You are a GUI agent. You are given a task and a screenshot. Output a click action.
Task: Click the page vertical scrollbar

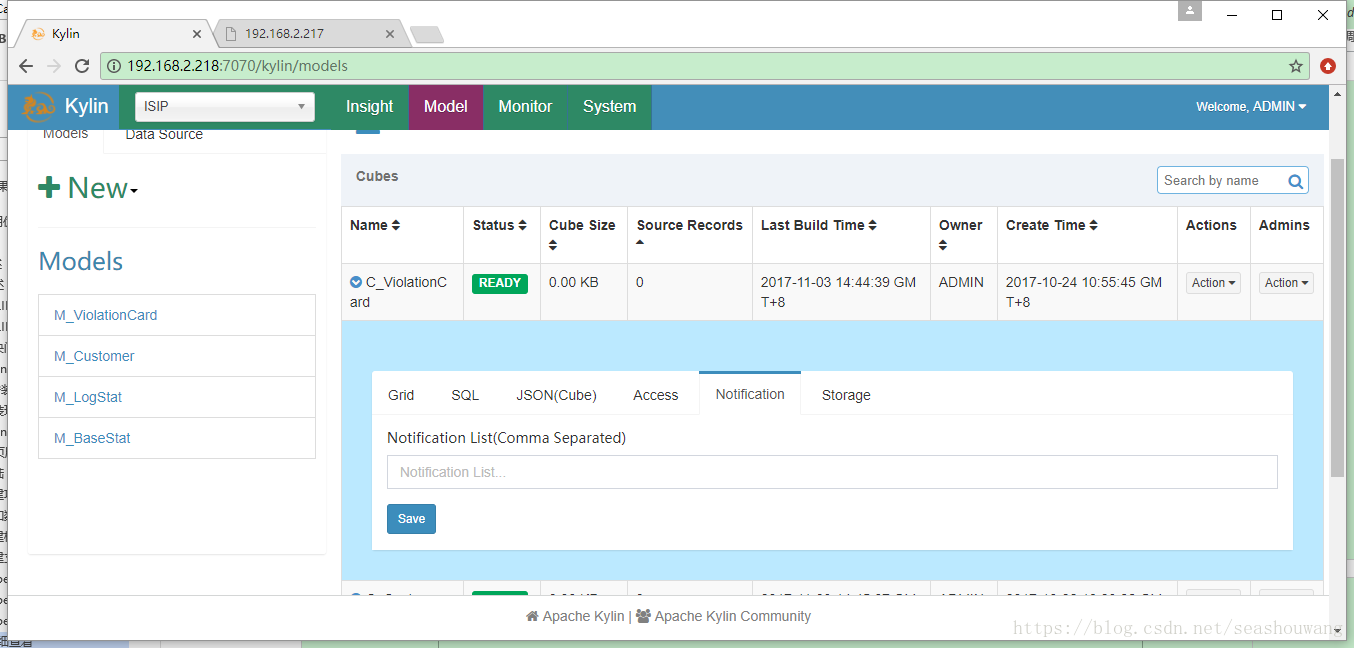pos(1337,316)
